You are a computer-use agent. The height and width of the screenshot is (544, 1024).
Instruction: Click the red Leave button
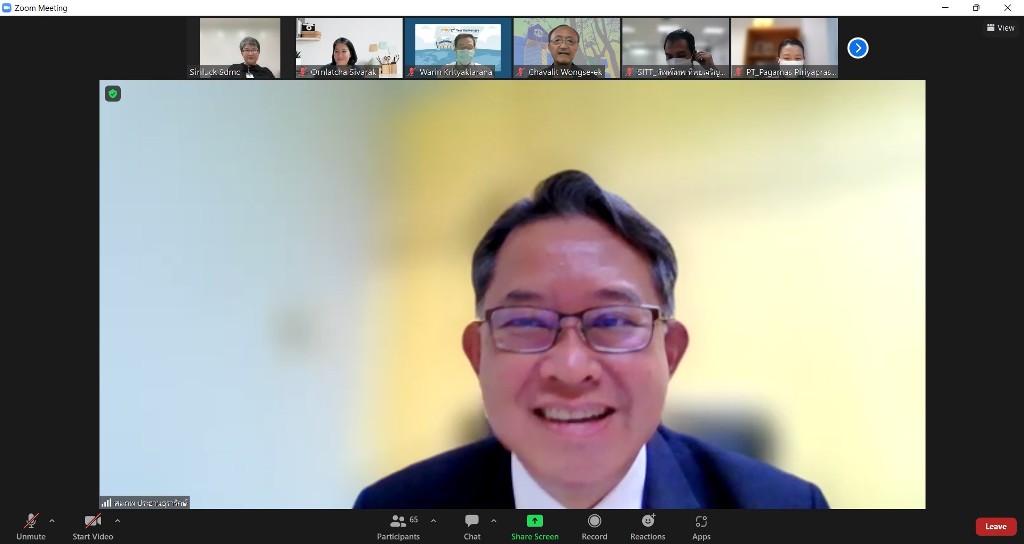tap(995, 526)
